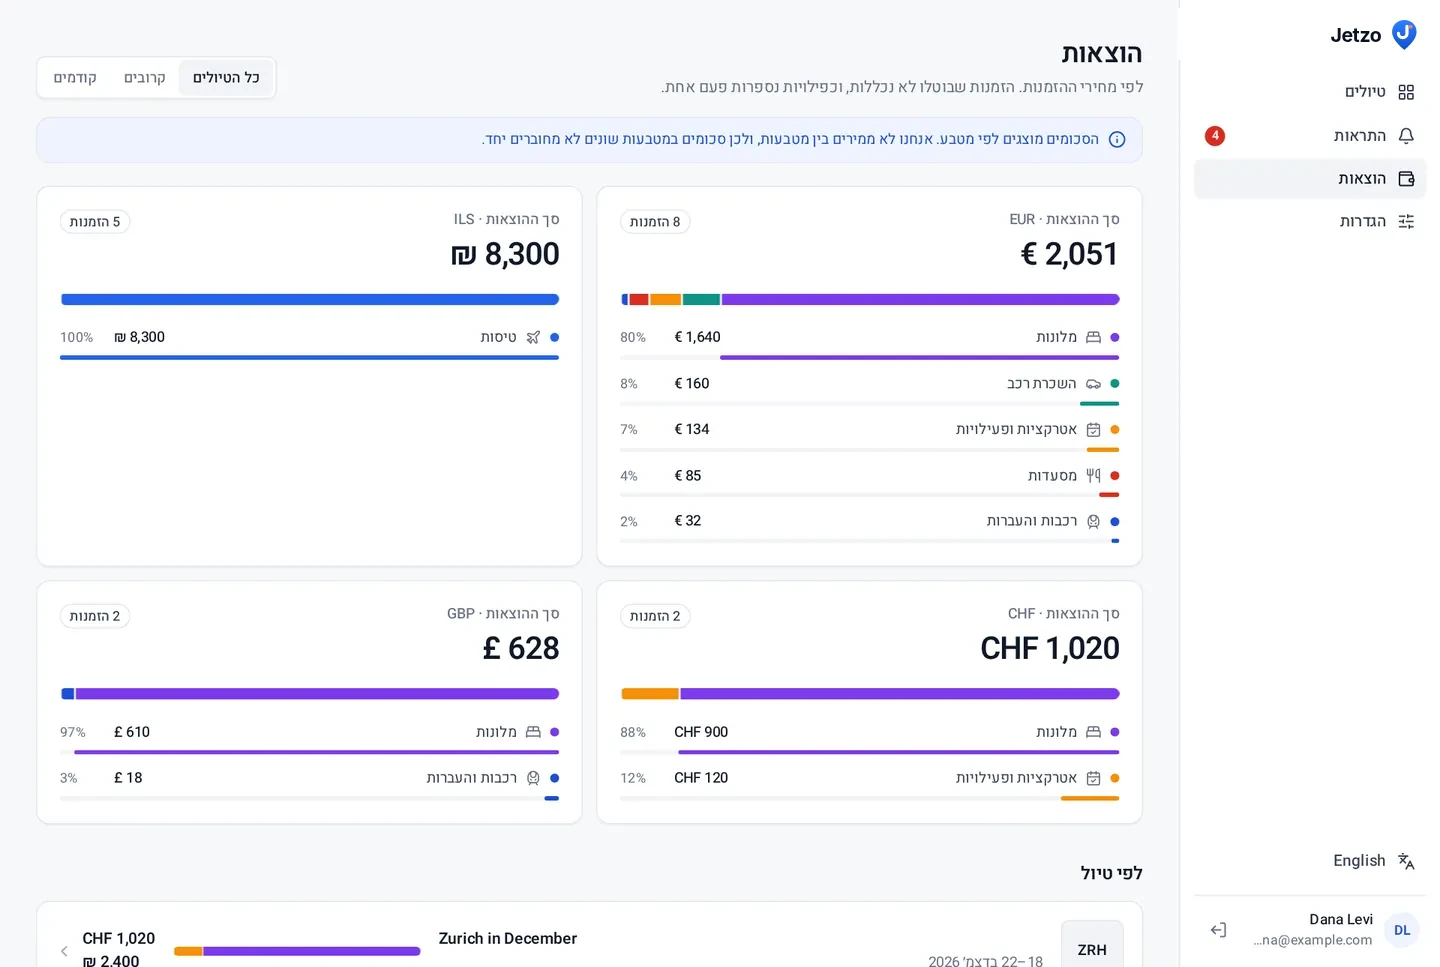The image size is (1440, 967).
Task: Select הוצאות wallet icon in sidebar
Action: coord(1406,179)
